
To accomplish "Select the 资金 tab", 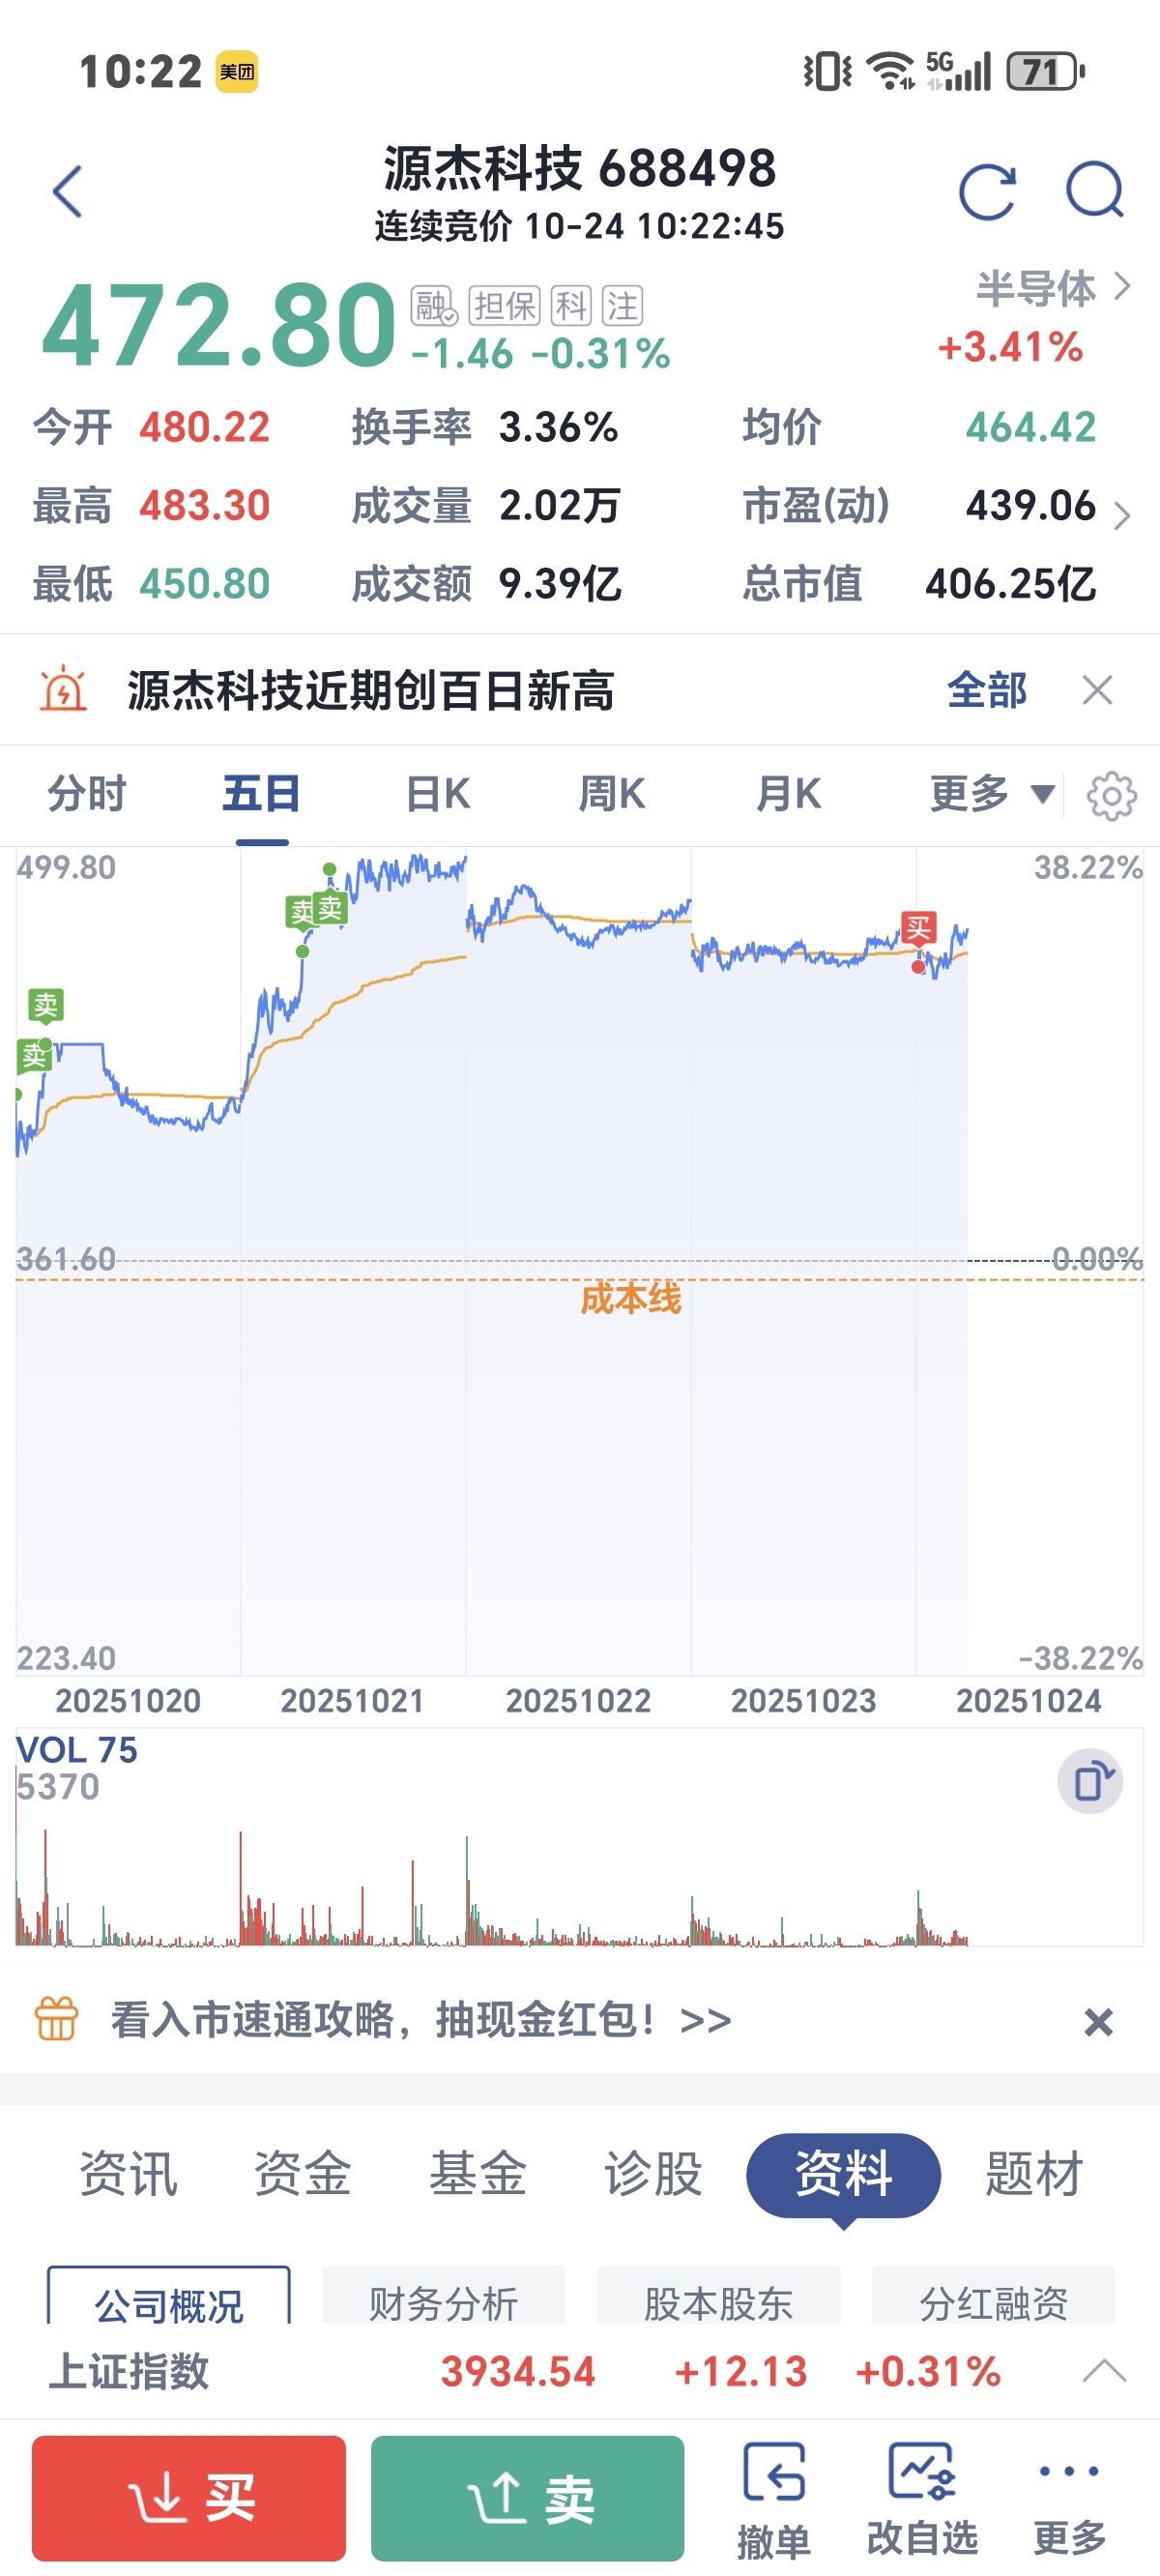I will tap(303, 2174).
